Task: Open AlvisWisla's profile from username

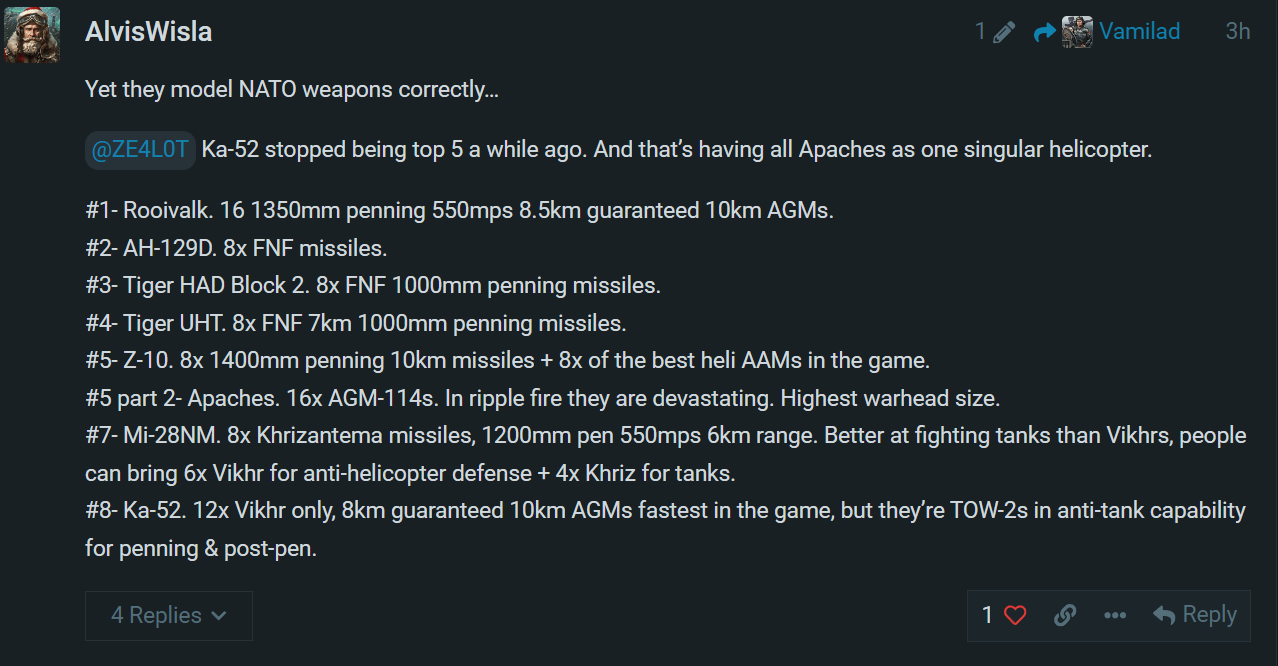Action: 149,32
